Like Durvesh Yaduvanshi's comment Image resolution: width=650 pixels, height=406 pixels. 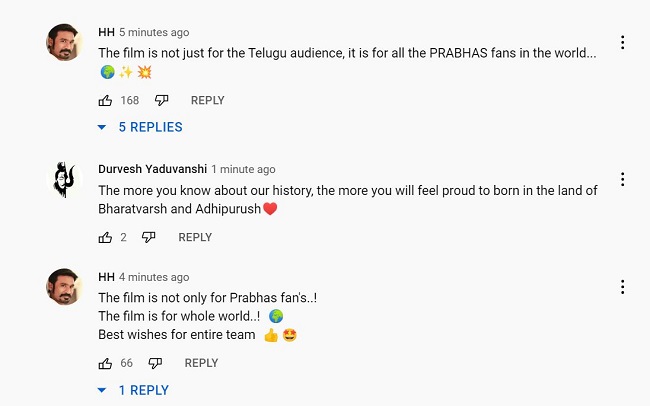[105, 237]
